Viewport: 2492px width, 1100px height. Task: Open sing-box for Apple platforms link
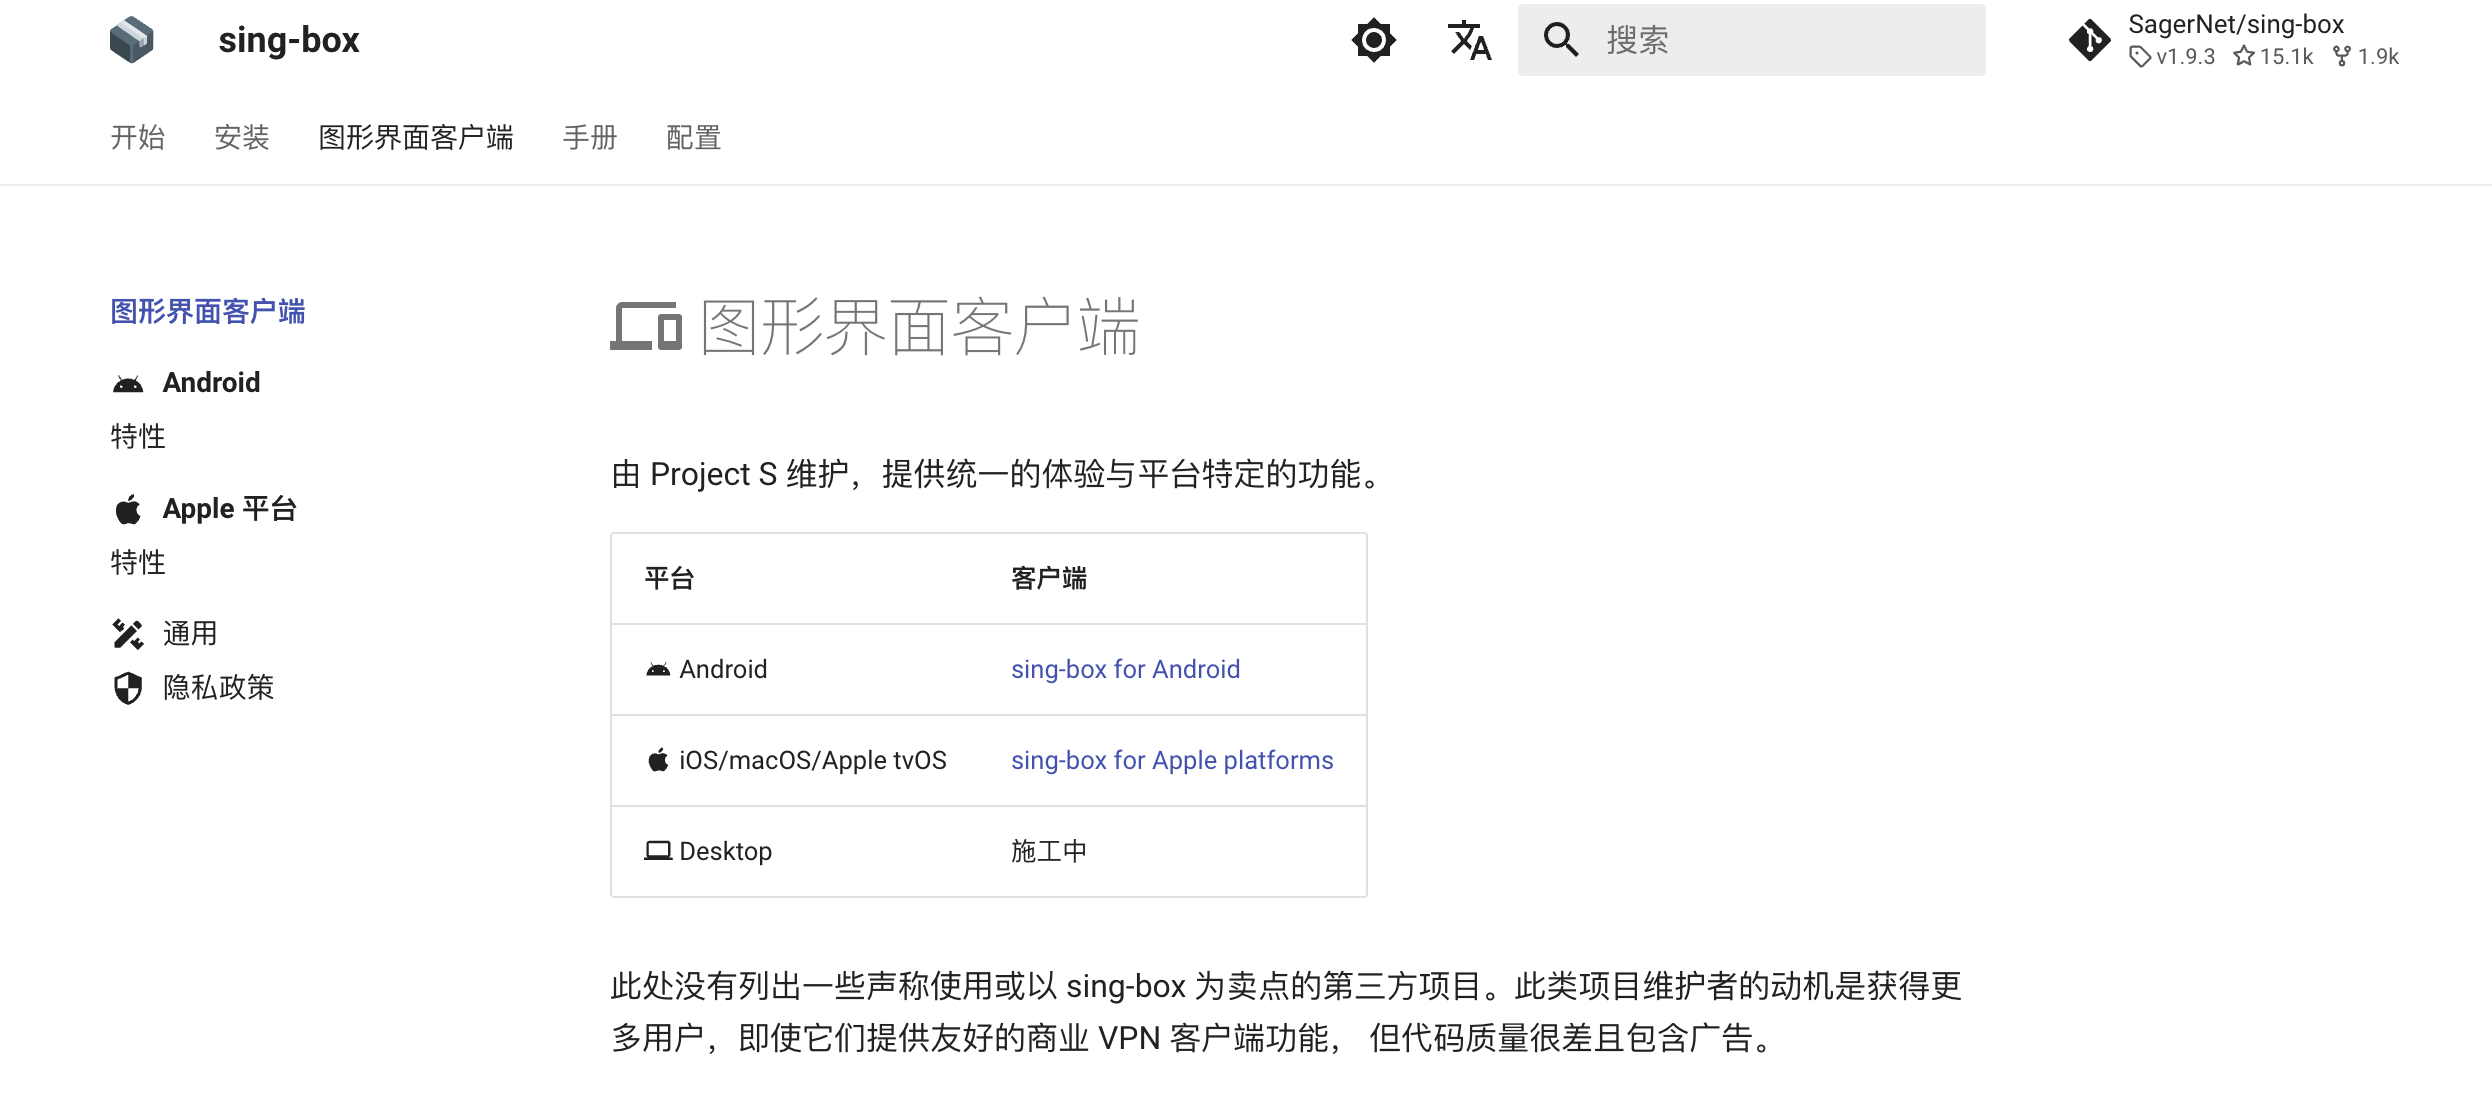[x=1172, y=760]
